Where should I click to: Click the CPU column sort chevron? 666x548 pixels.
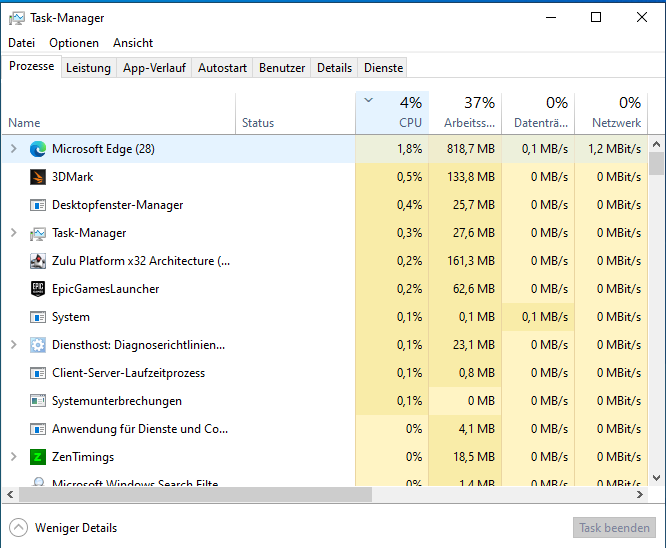tap(368, 101)
